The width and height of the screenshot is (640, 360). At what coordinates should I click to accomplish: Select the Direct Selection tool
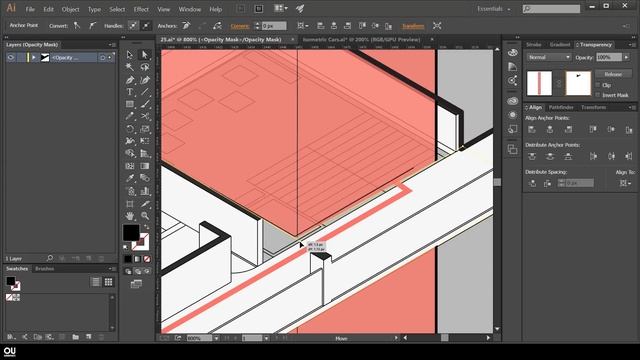144,55
